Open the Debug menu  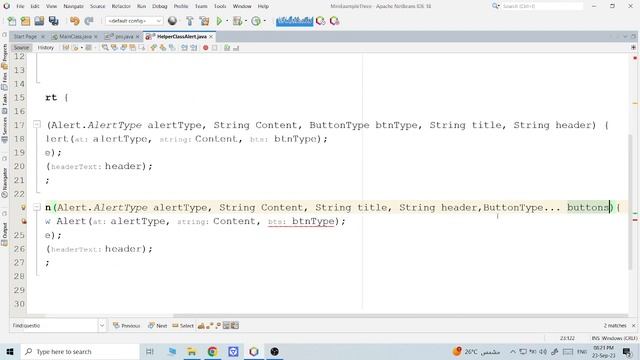160,7
